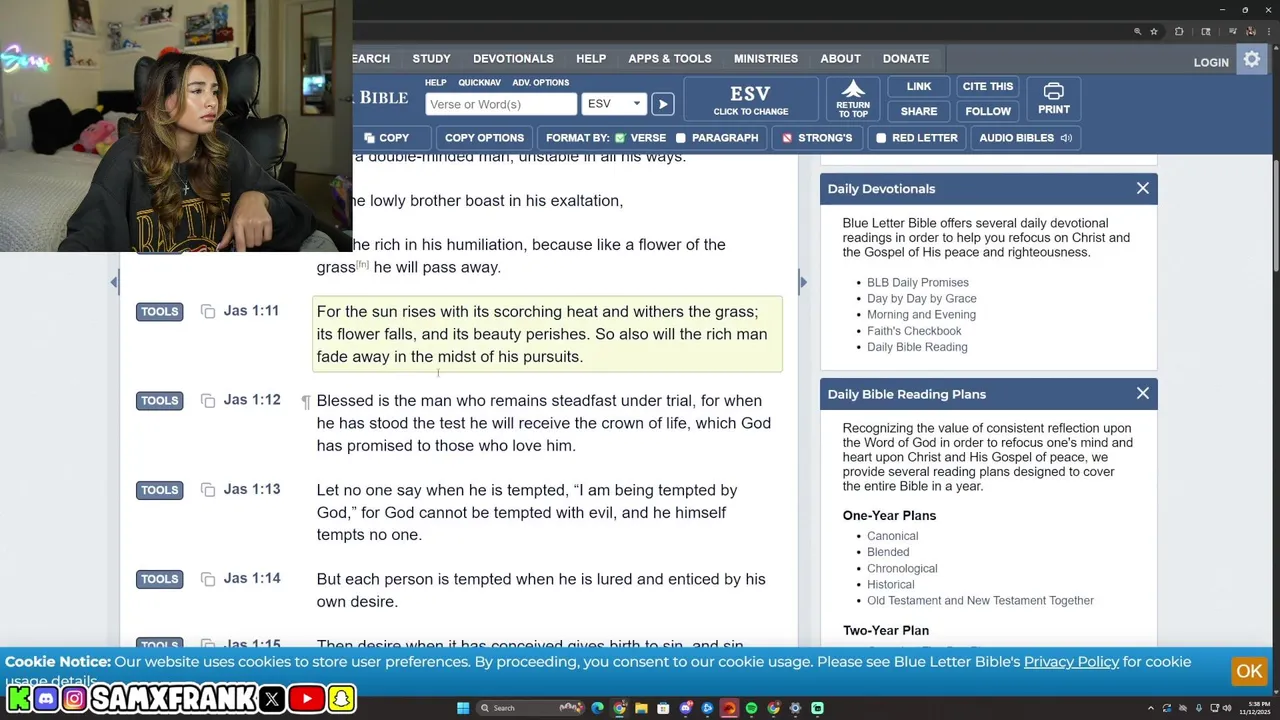Open File Explorer from the taskbar
The image size is (1280, 720).
click(641, 708)
